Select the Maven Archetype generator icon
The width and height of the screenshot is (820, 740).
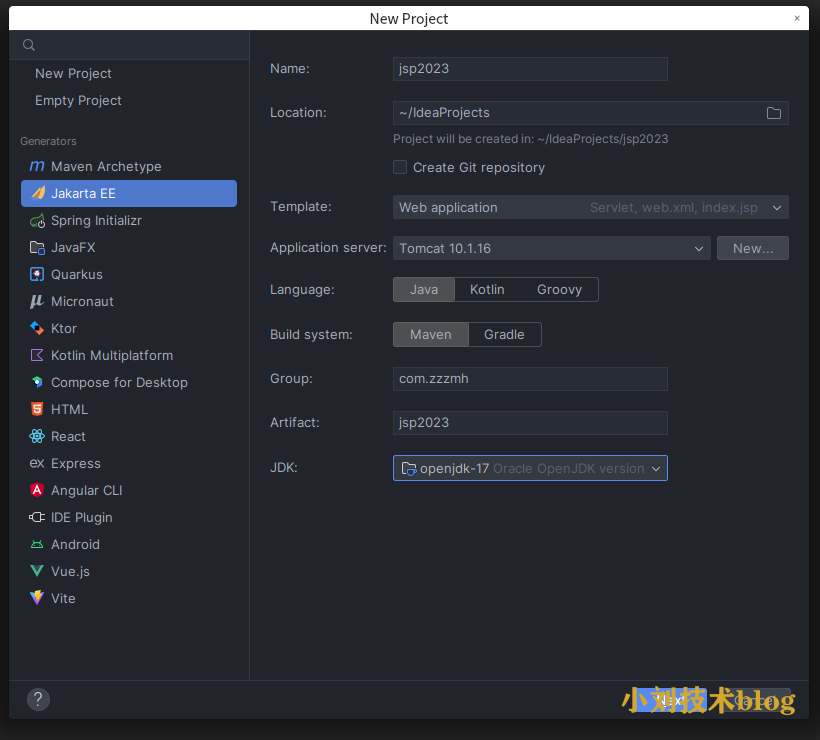point(37,166)
